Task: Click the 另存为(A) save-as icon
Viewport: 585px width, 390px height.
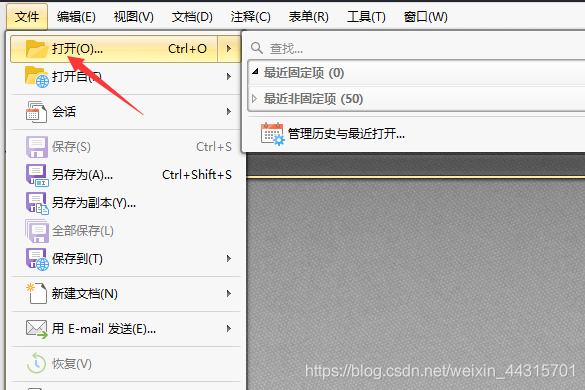Action: pos(37,175)
